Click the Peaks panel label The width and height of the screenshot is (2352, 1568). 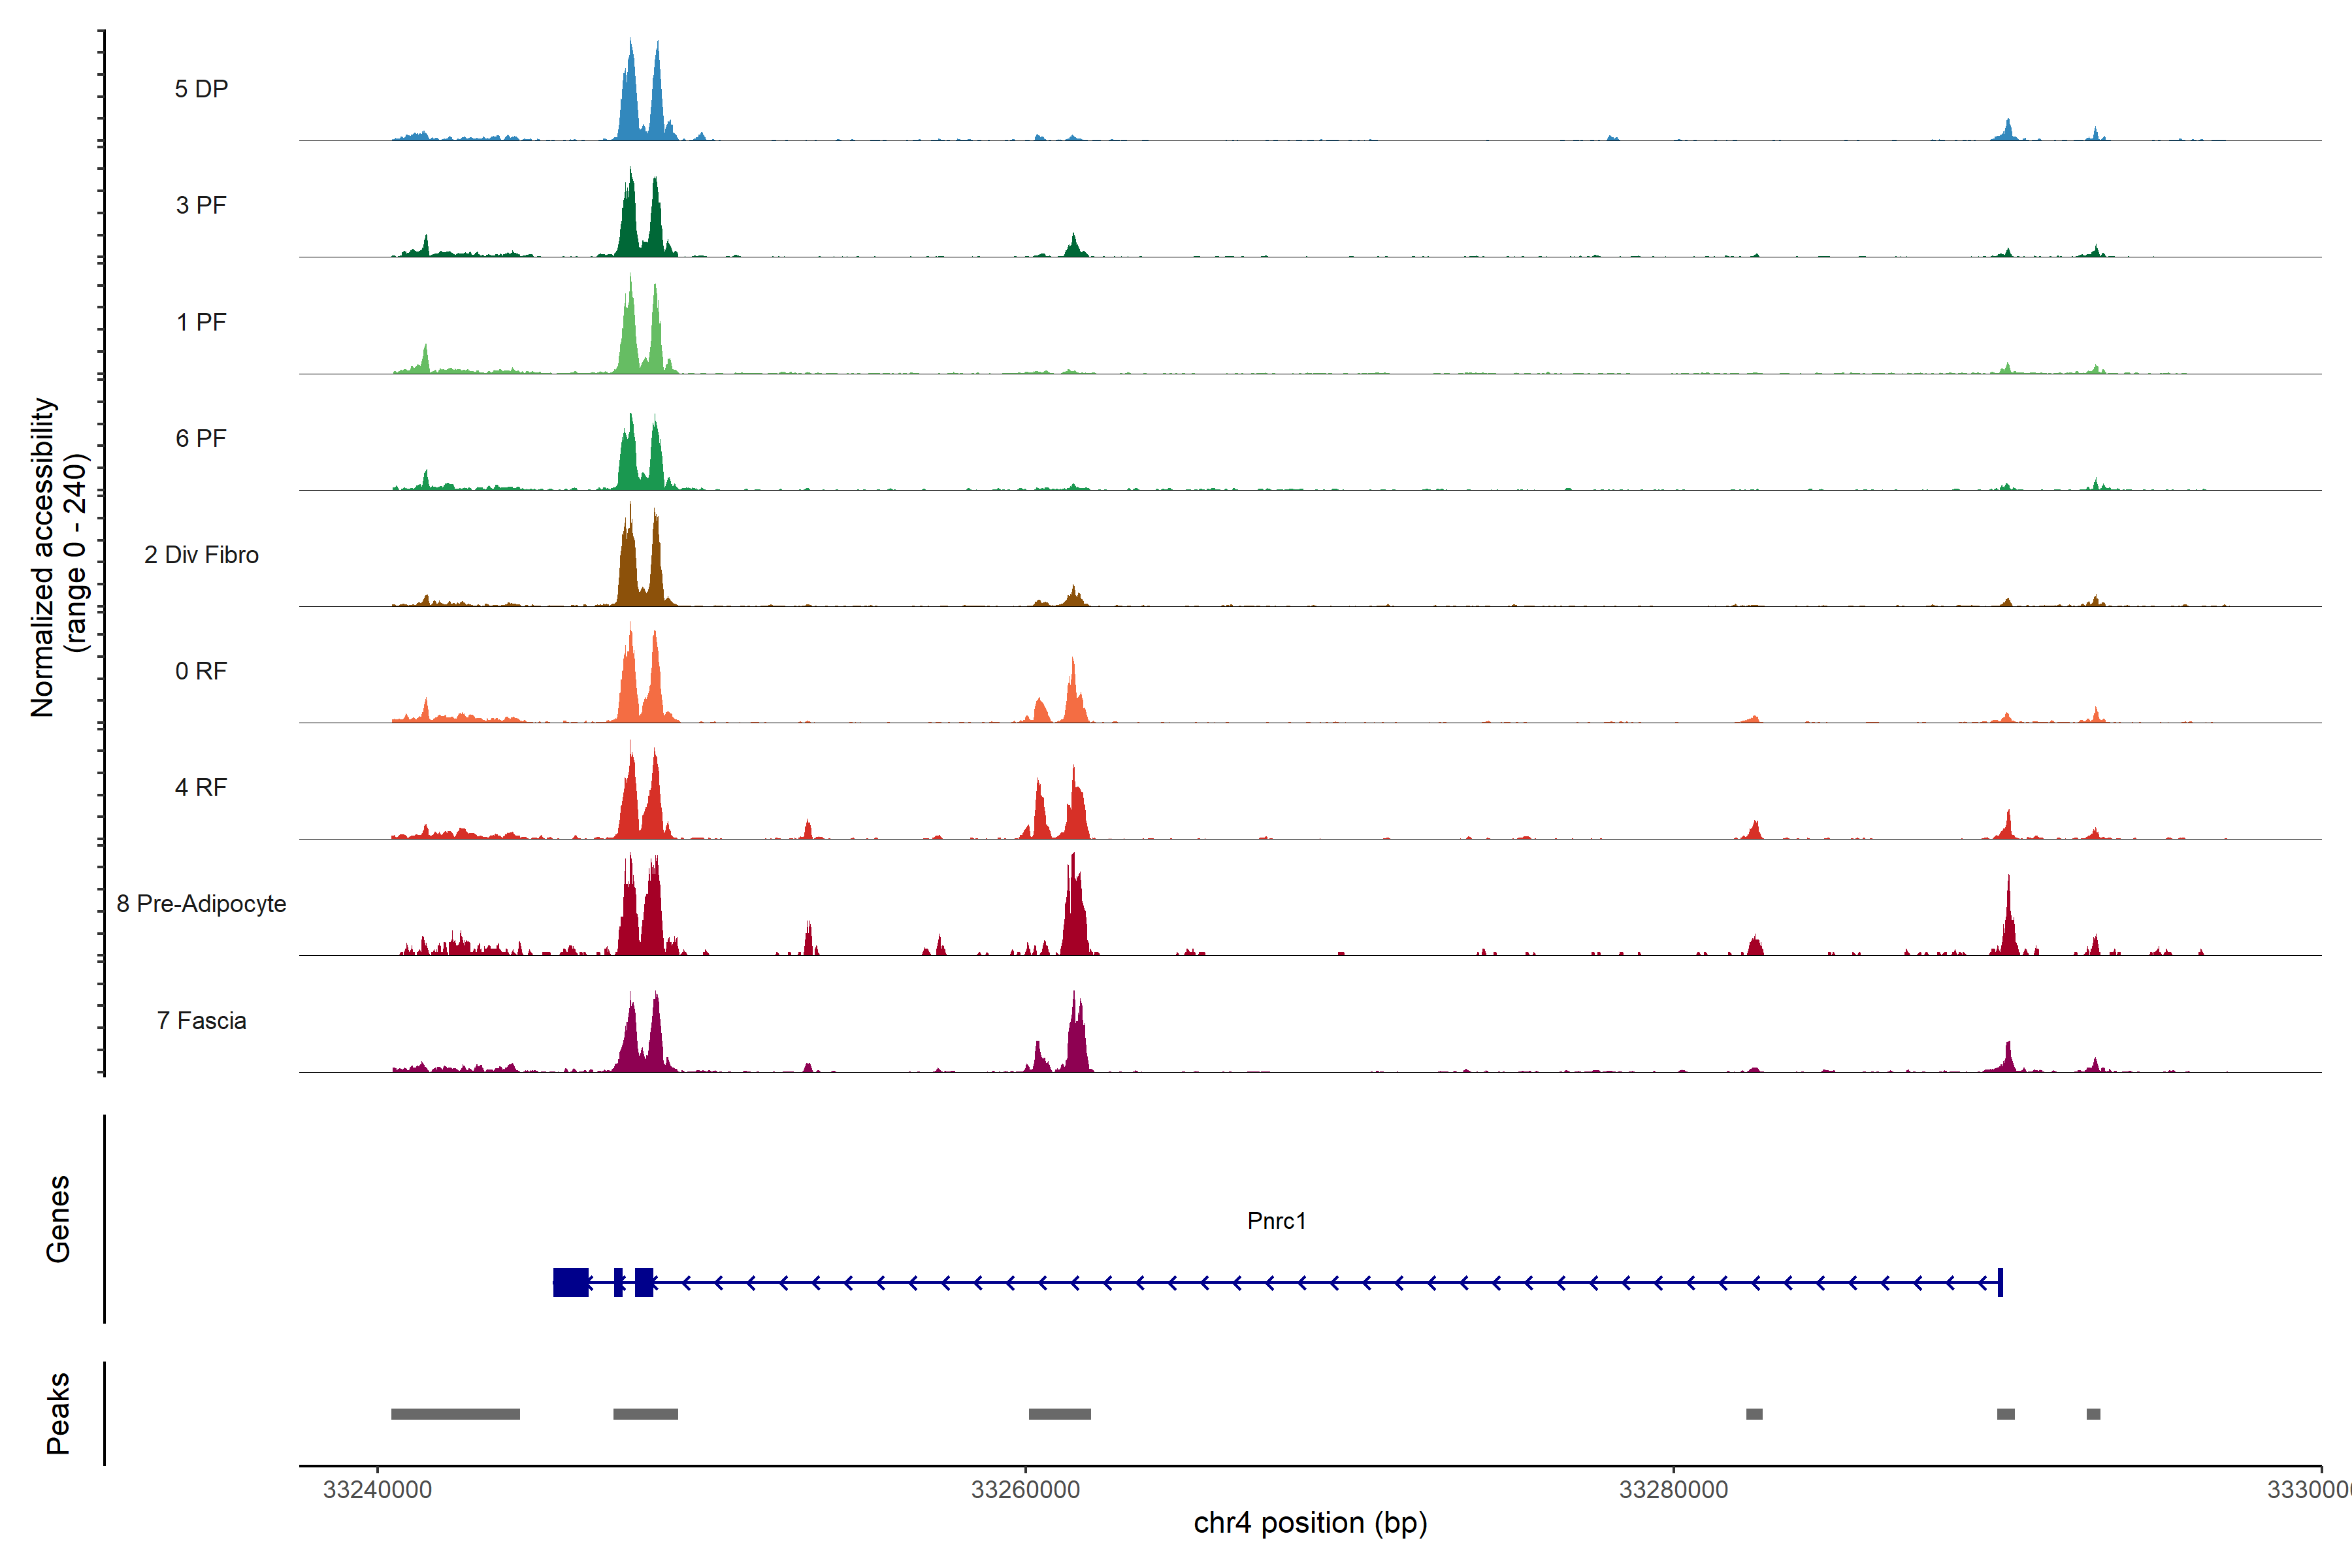[x=58, y=1413]
